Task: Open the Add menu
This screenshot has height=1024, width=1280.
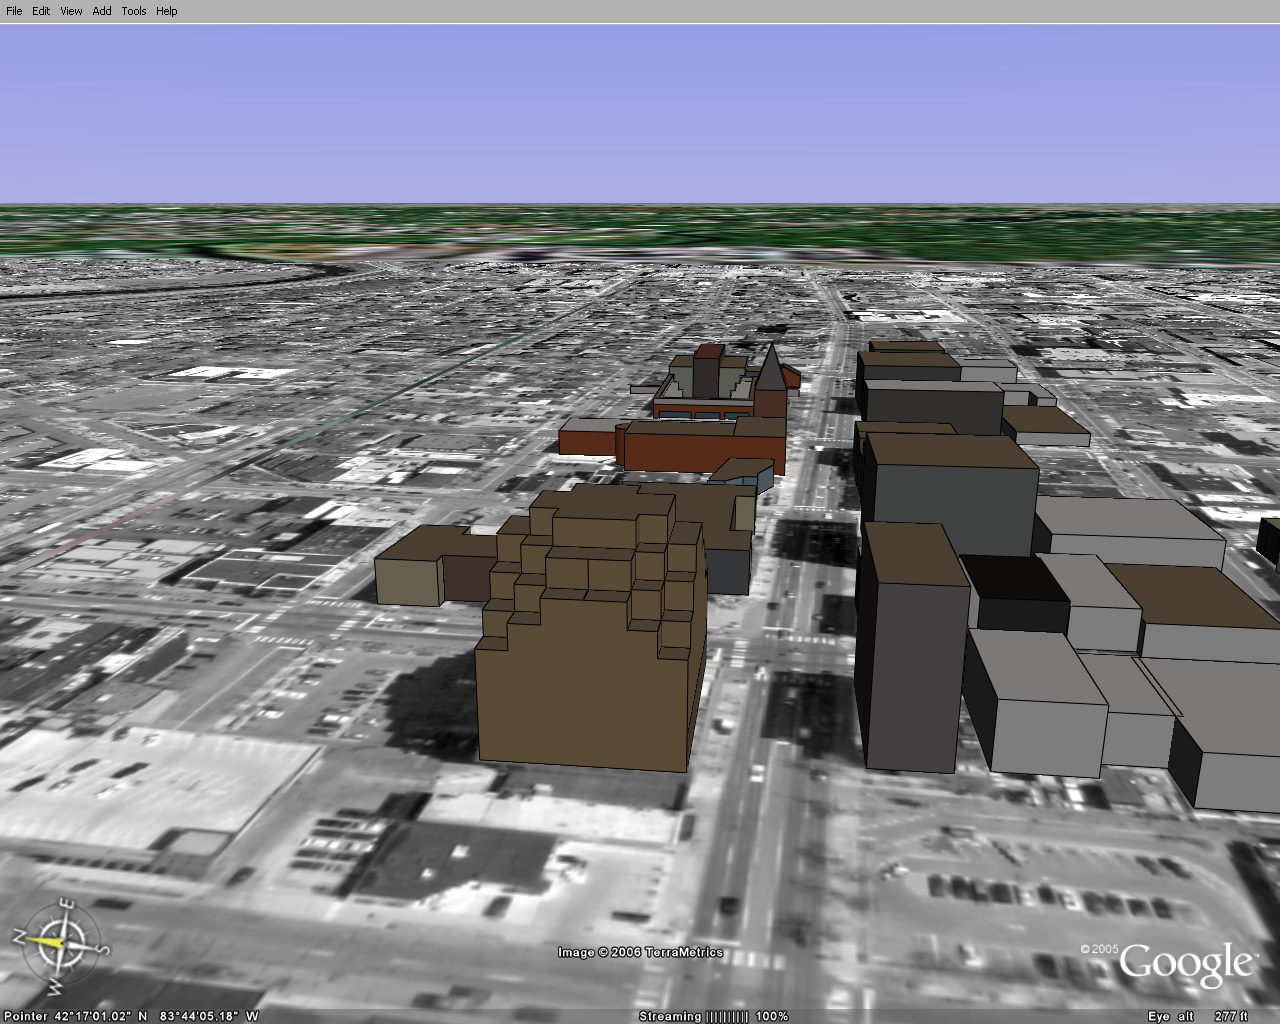Action: tap(102, 11)
